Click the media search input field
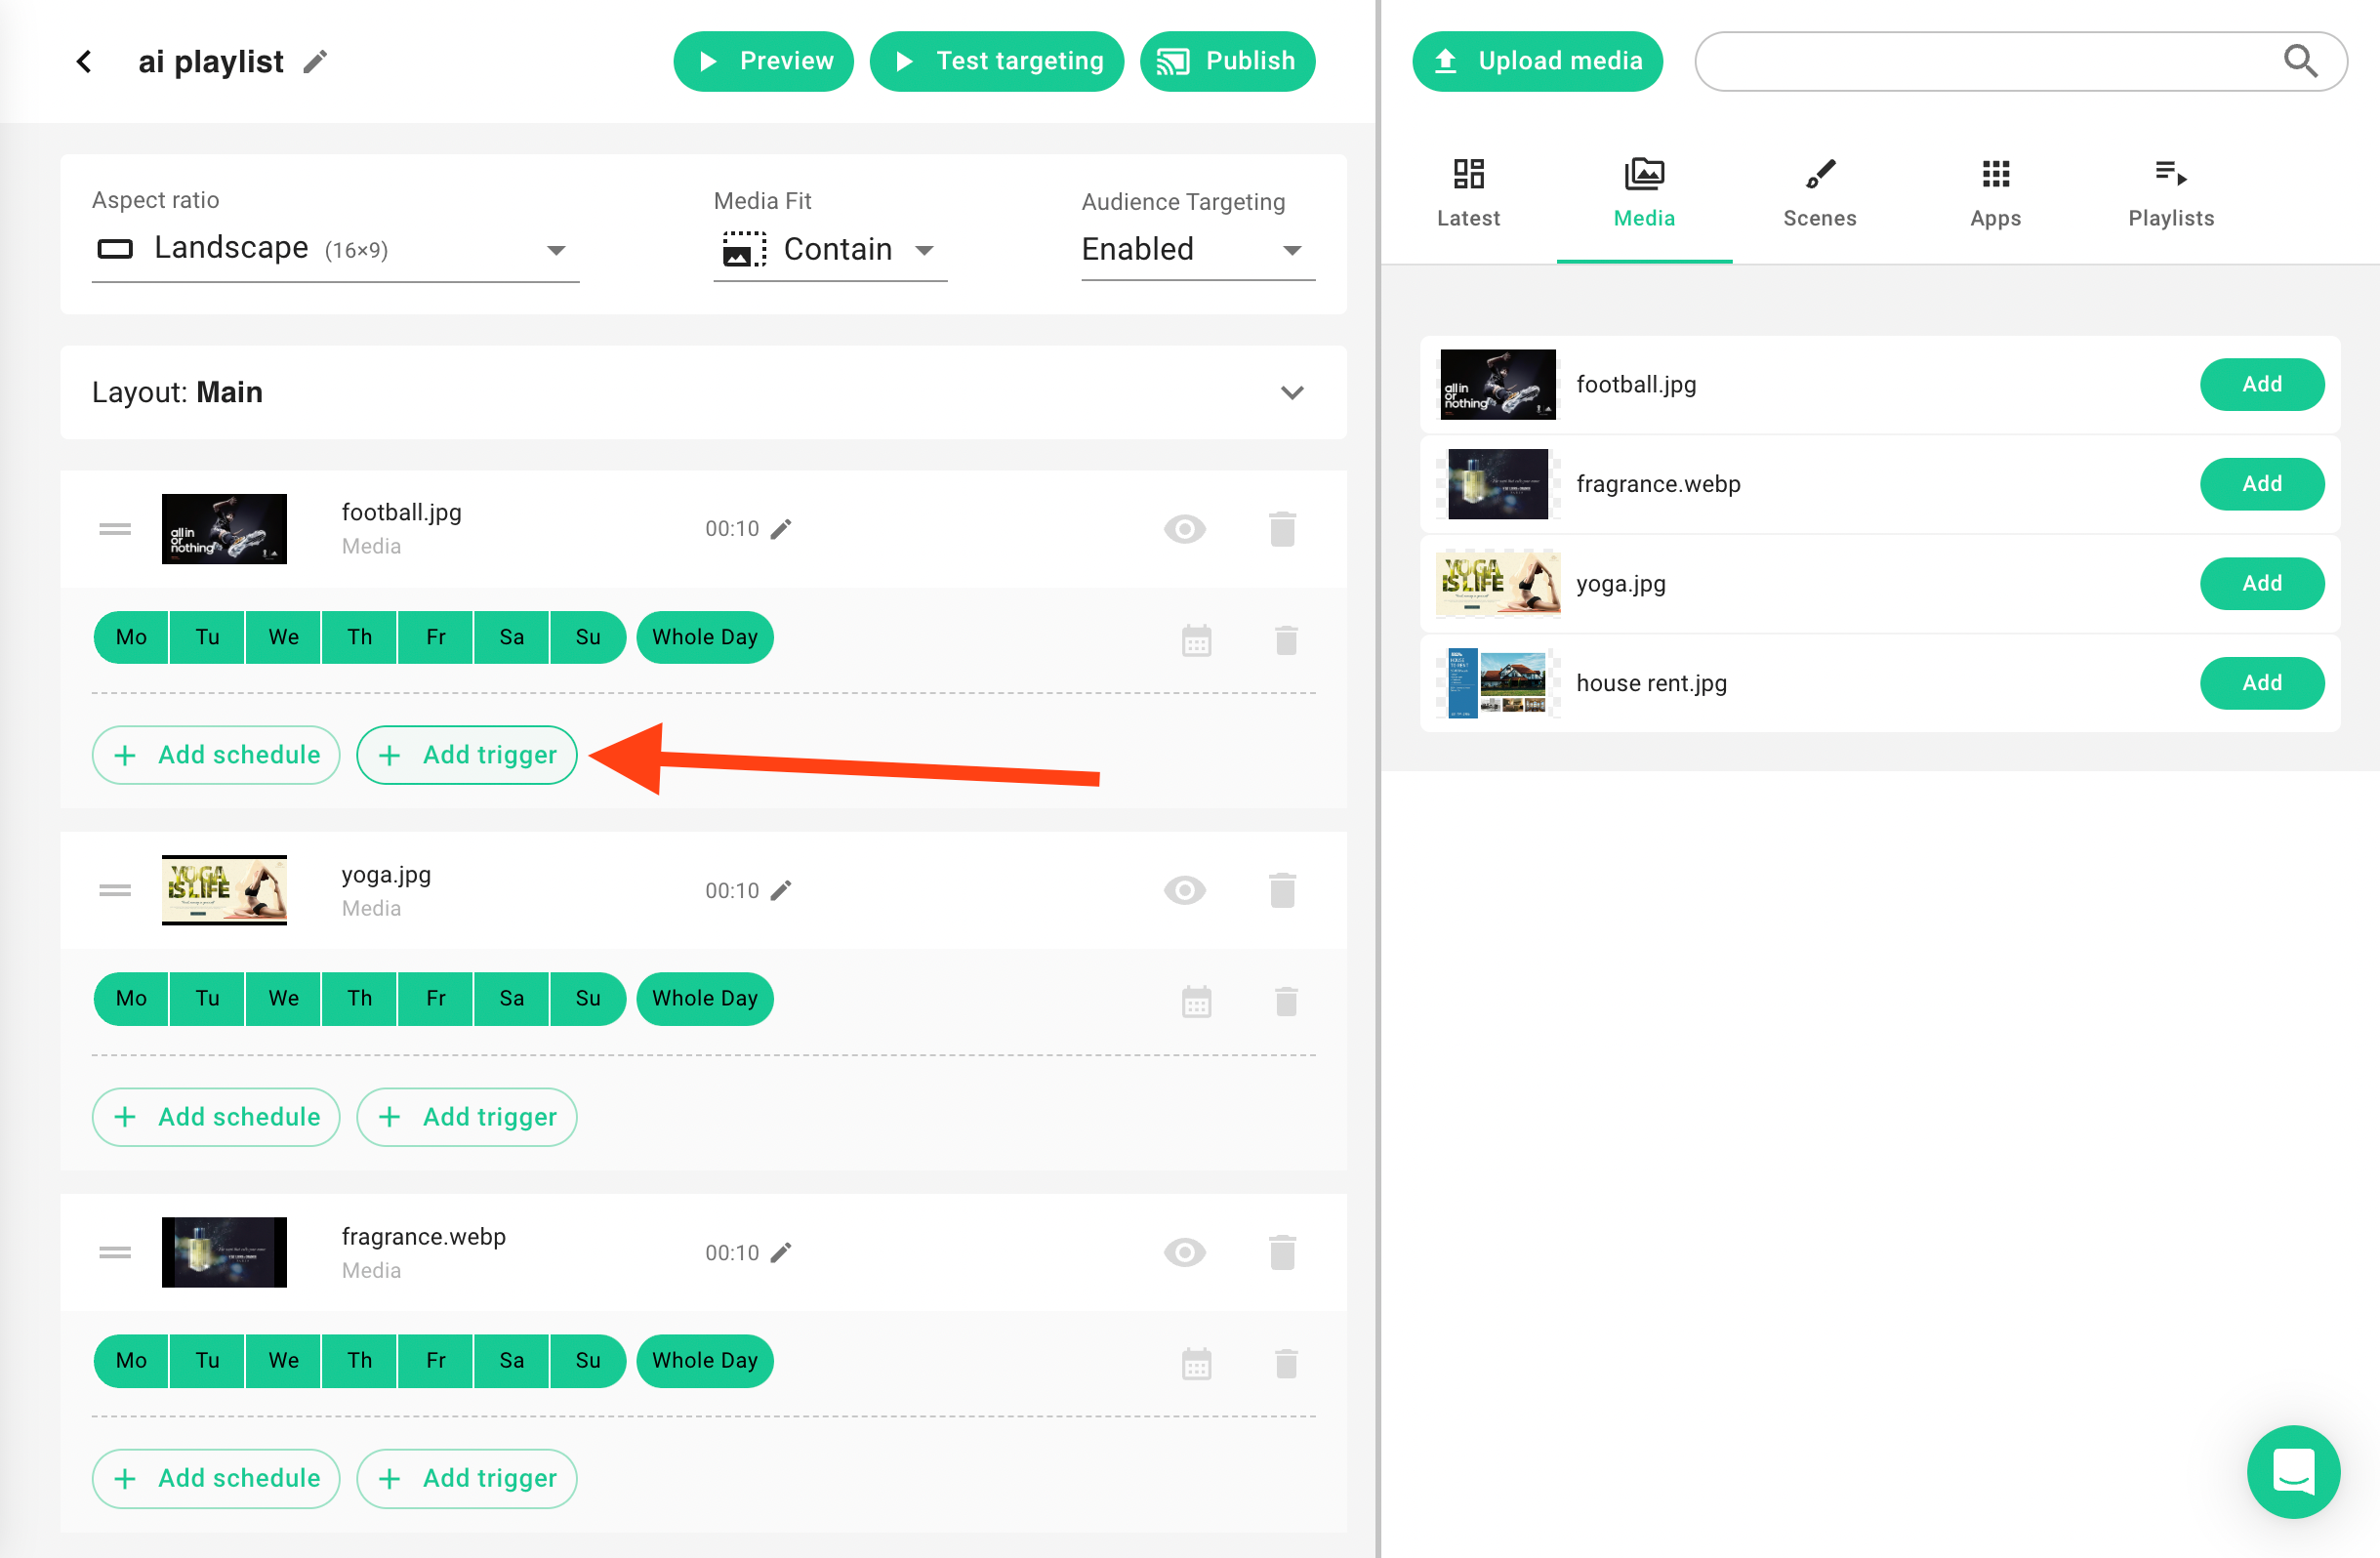Image resolution: width=2380 pixels, height=1558 pixels. [1985, 61]
